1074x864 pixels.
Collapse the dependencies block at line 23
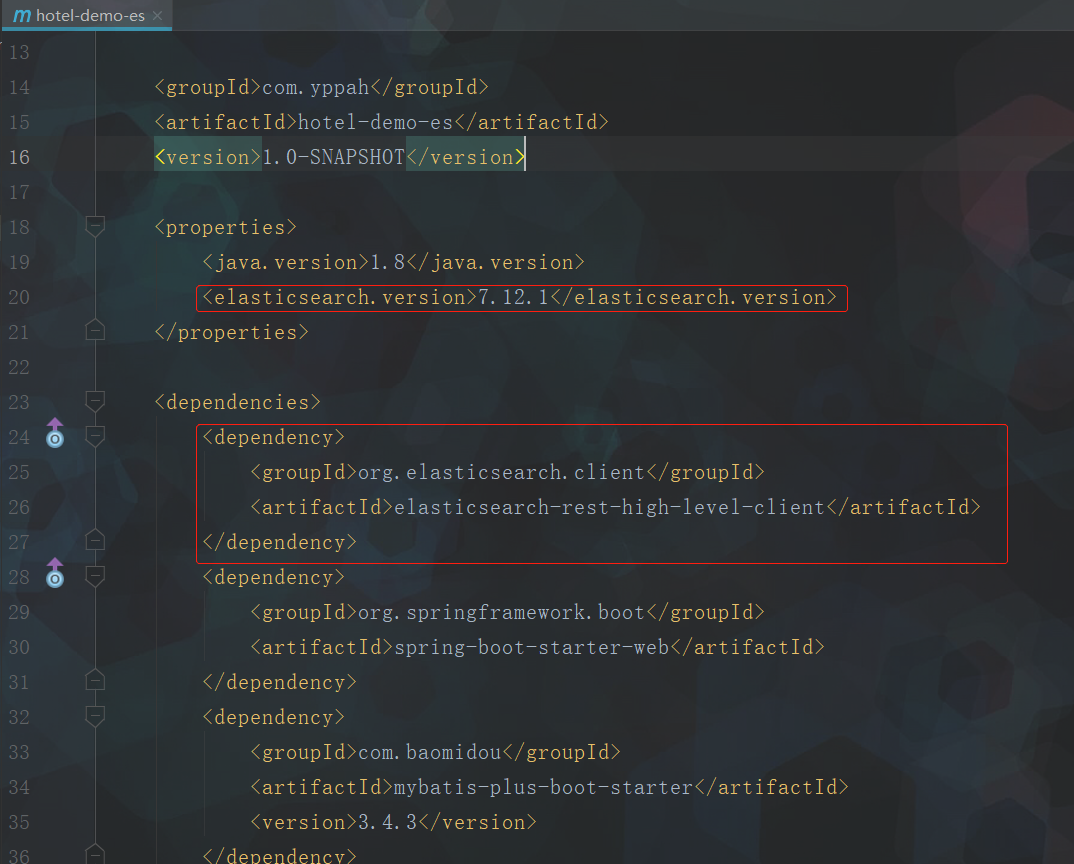coord(95,402)
